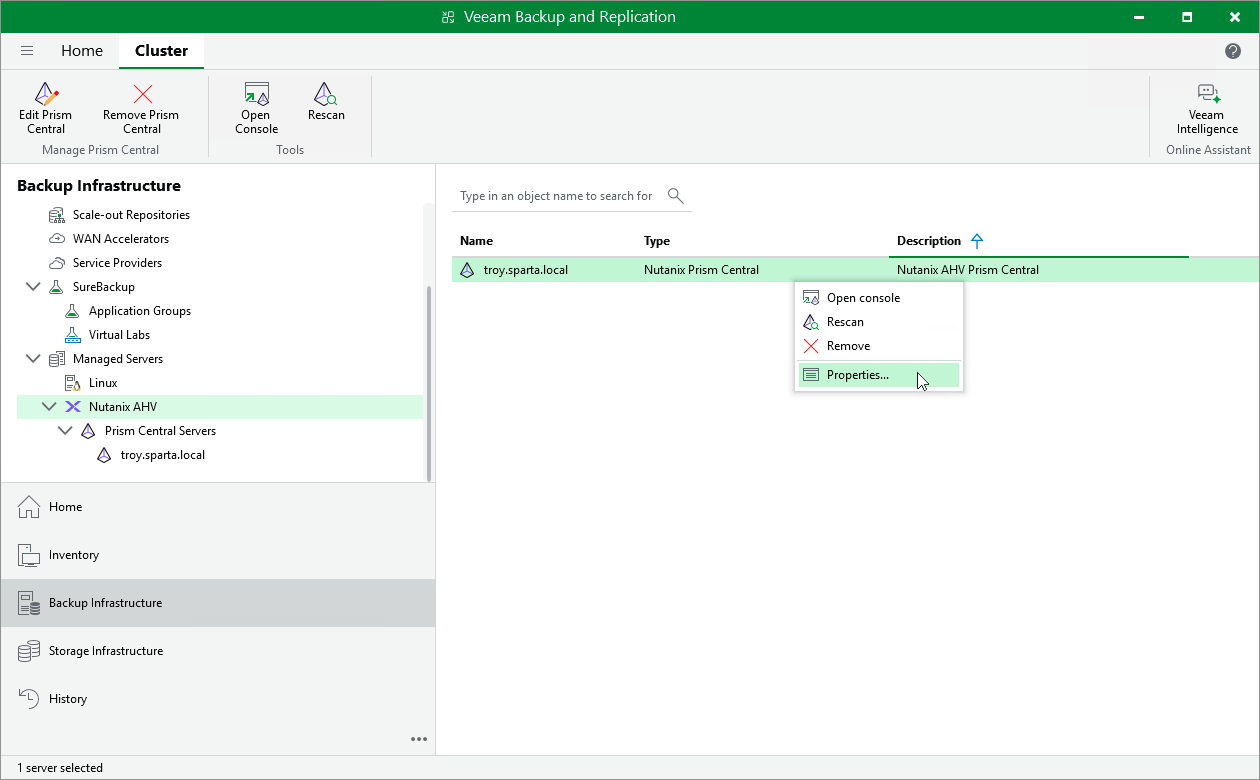The width and height of the screenshot is (1260, 780).
Task: Select WAN Accelerators cloud icon
Action: (x=57, y=239)
